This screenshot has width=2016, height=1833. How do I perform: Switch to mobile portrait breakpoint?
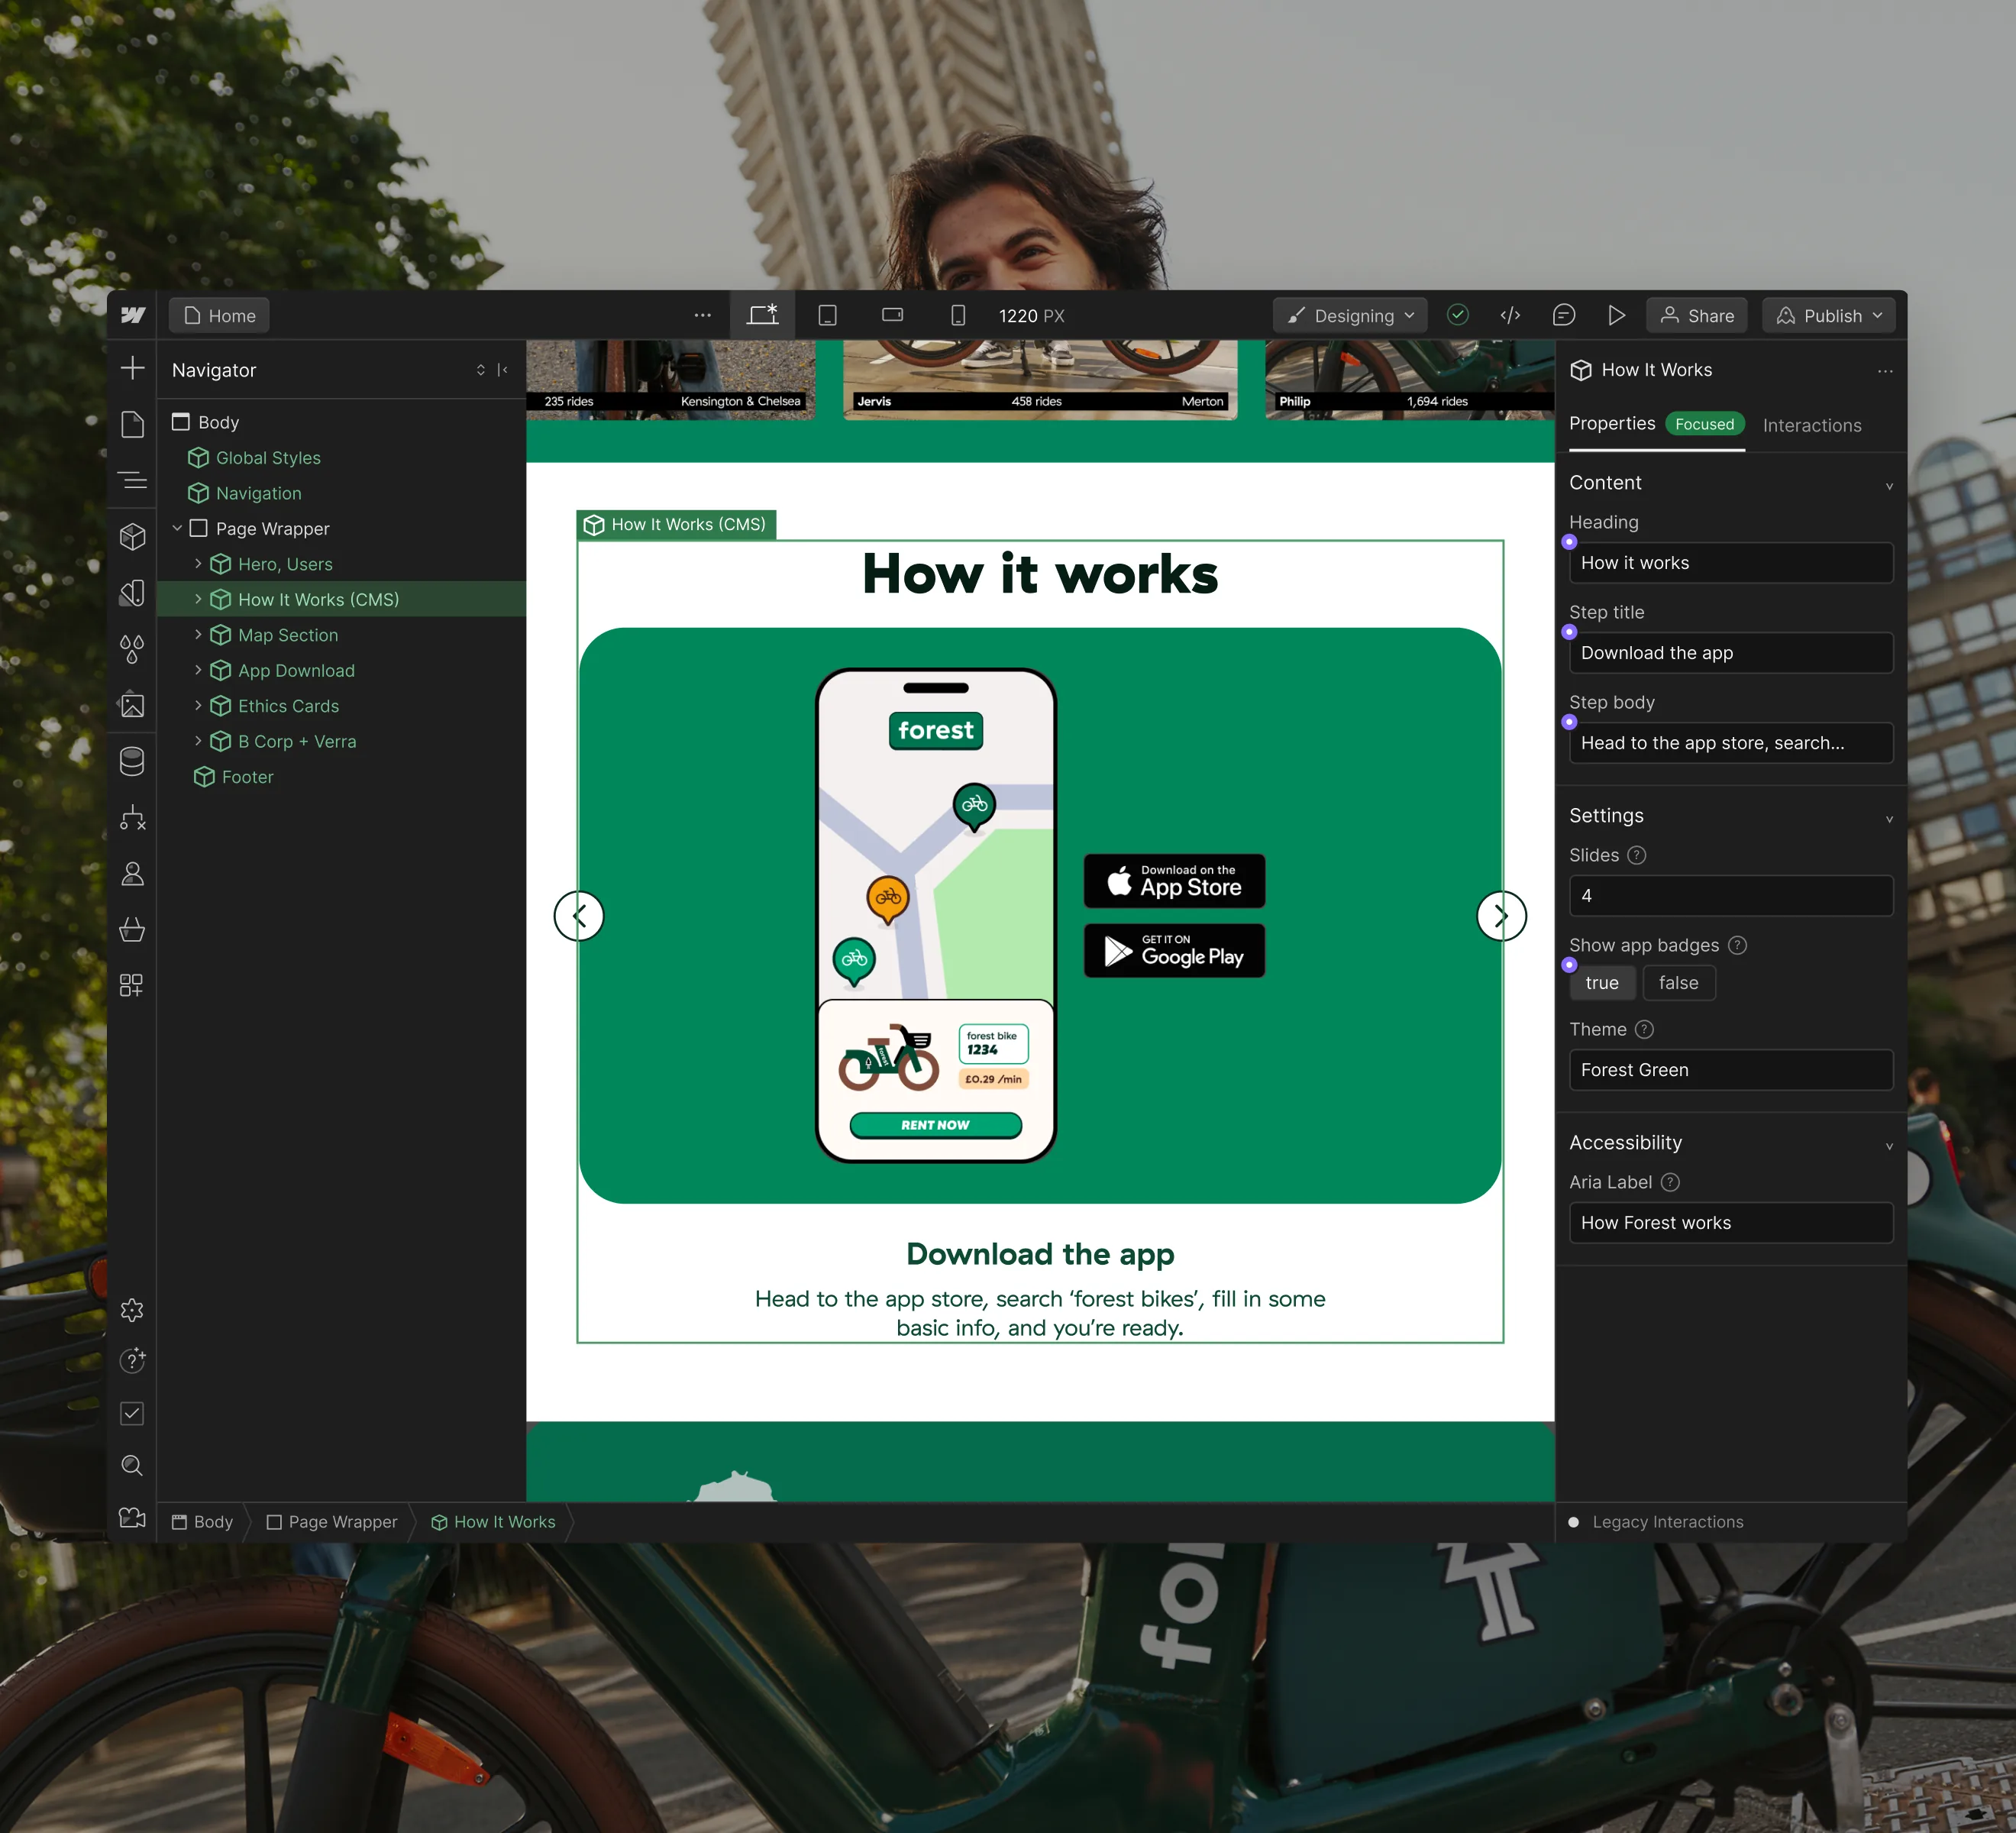pyautogui.click(x=958, y=316)
